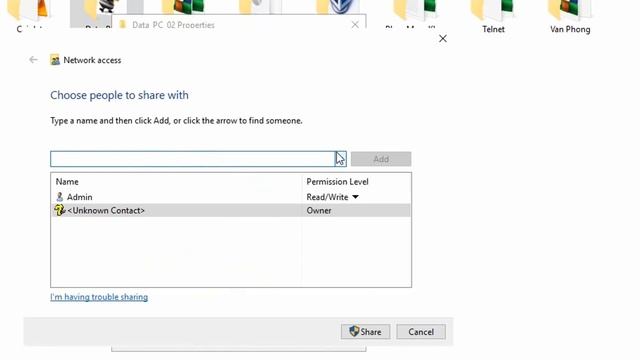Click the folder icon in Properties title bar

122,24
